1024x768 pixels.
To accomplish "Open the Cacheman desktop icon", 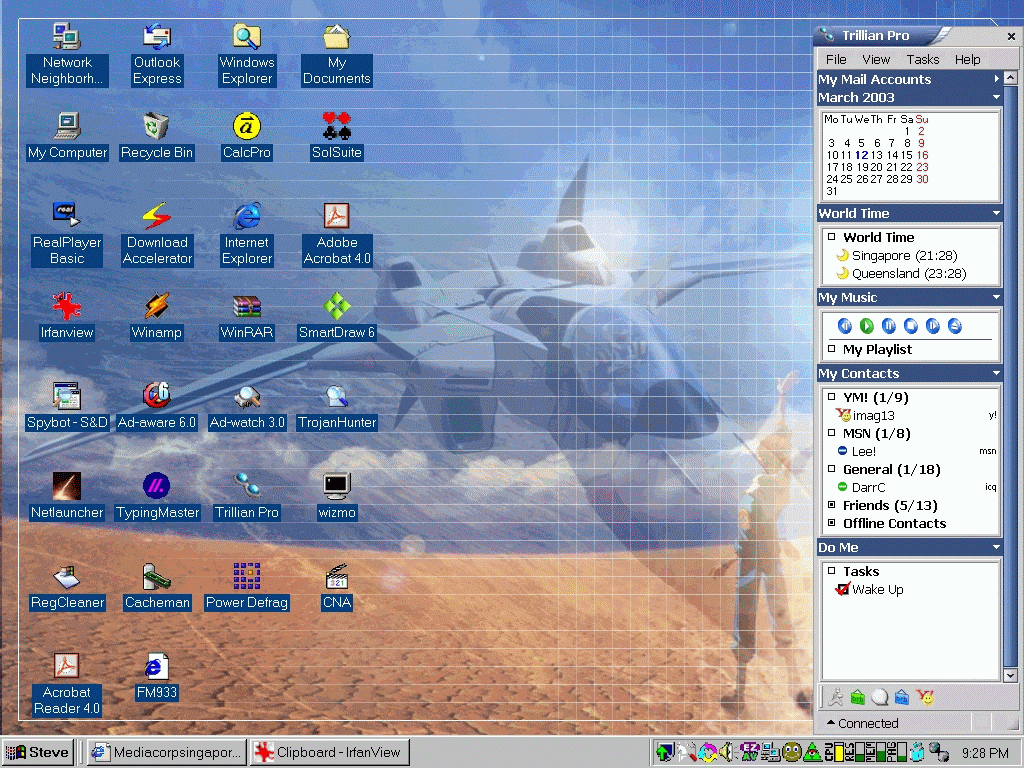I will click(157, 586).
